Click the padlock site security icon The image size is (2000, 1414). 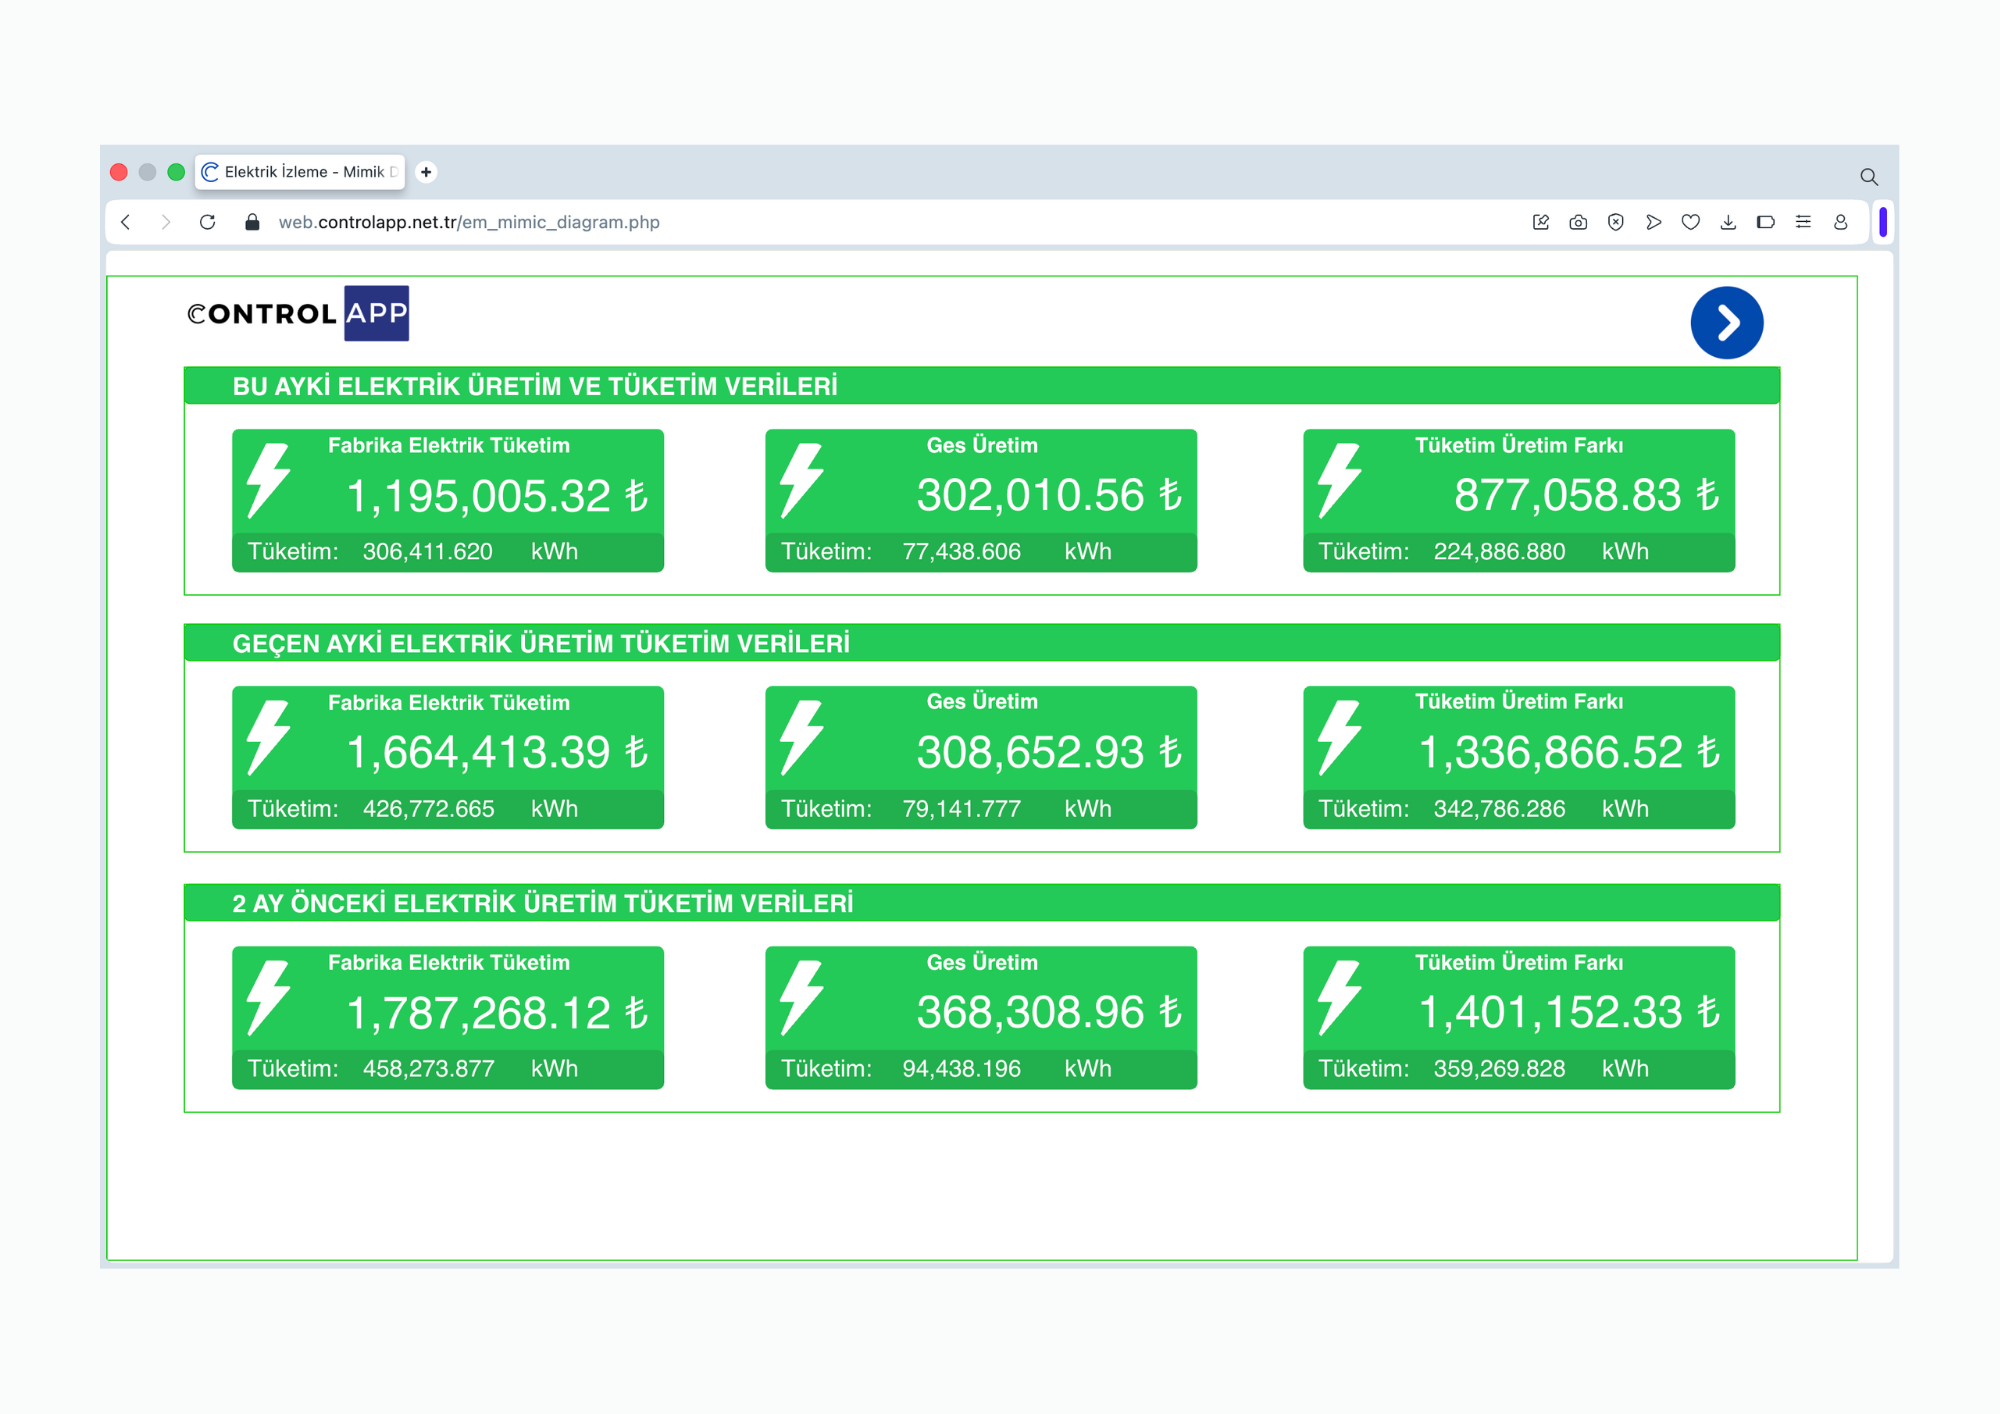[x=252, y=222]
